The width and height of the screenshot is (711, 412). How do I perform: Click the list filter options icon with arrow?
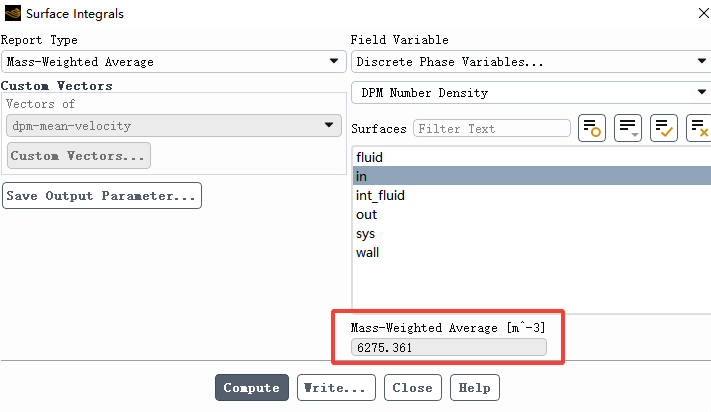click(628, 128)
